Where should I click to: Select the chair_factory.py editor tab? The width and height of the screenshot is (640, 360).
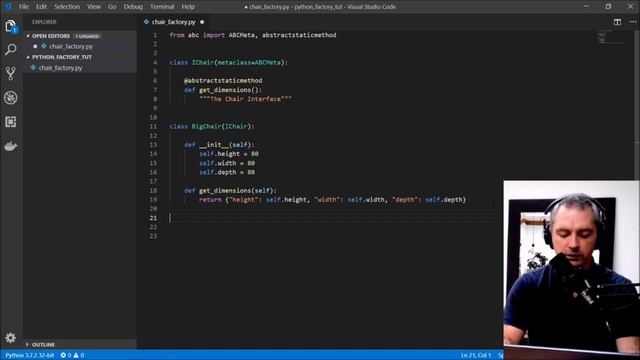[173, 22]
